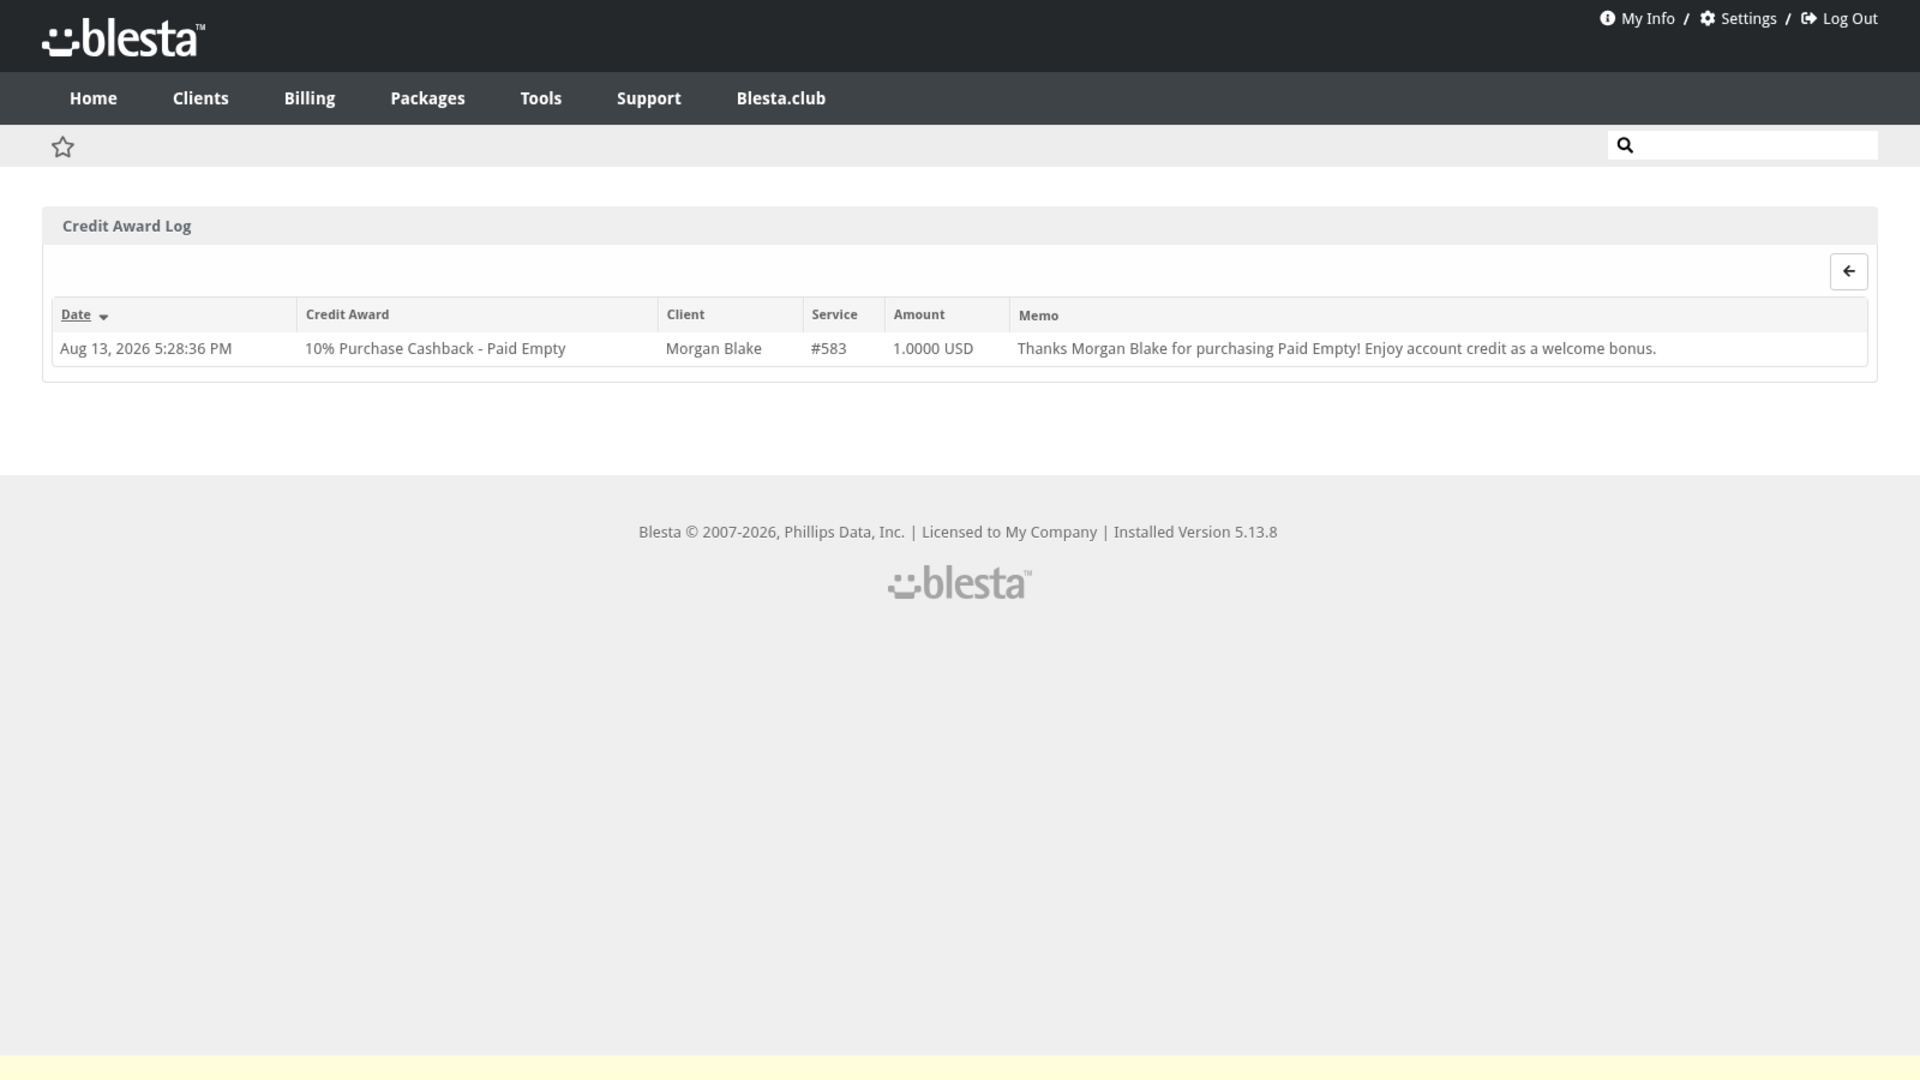Open the Clients menu
Image resolution: width=1920 pixels, height=1080 pixels.
[x=200, y=98]
